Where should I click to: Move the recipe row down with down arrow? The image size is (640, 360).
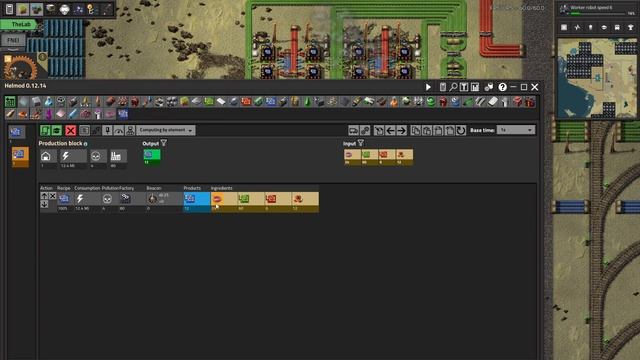44,204
